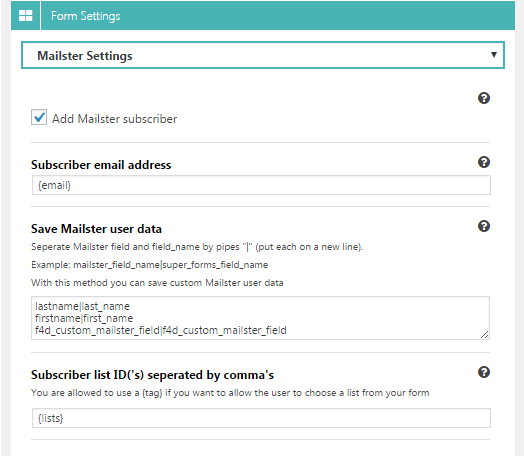524x456 pixels.
Task: Click the 'Save Mailster user data' heading
Action: (x=96, y=229)
